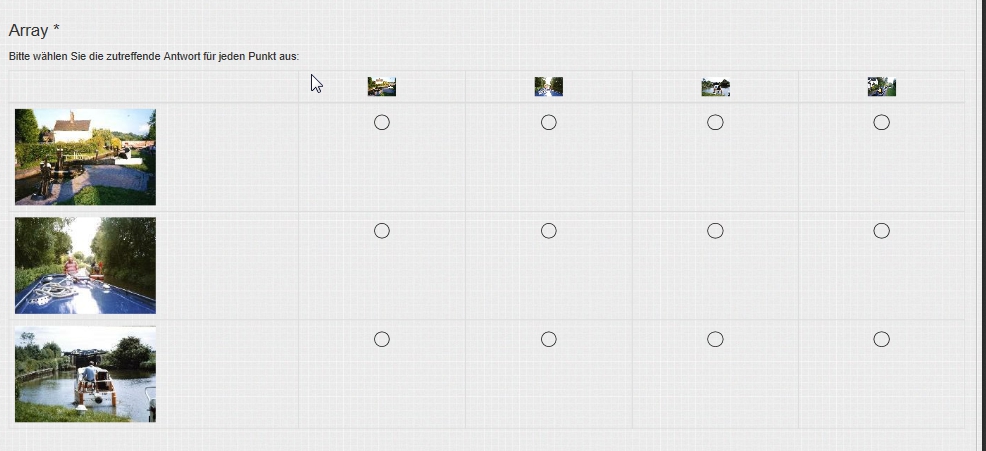Open the white canal boat row image

point(85,374)
